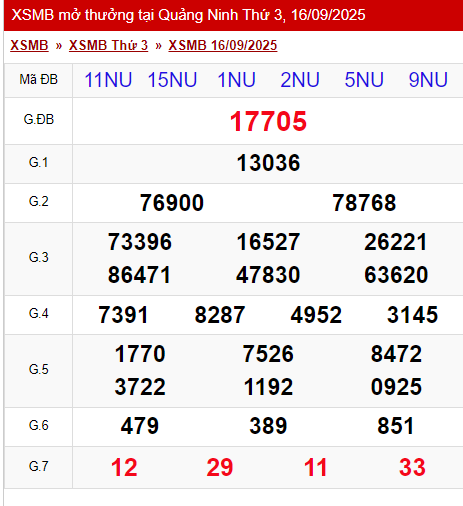463x506 pixels.
Task: Click the first prize number 13036
Action: pos(268,163)
